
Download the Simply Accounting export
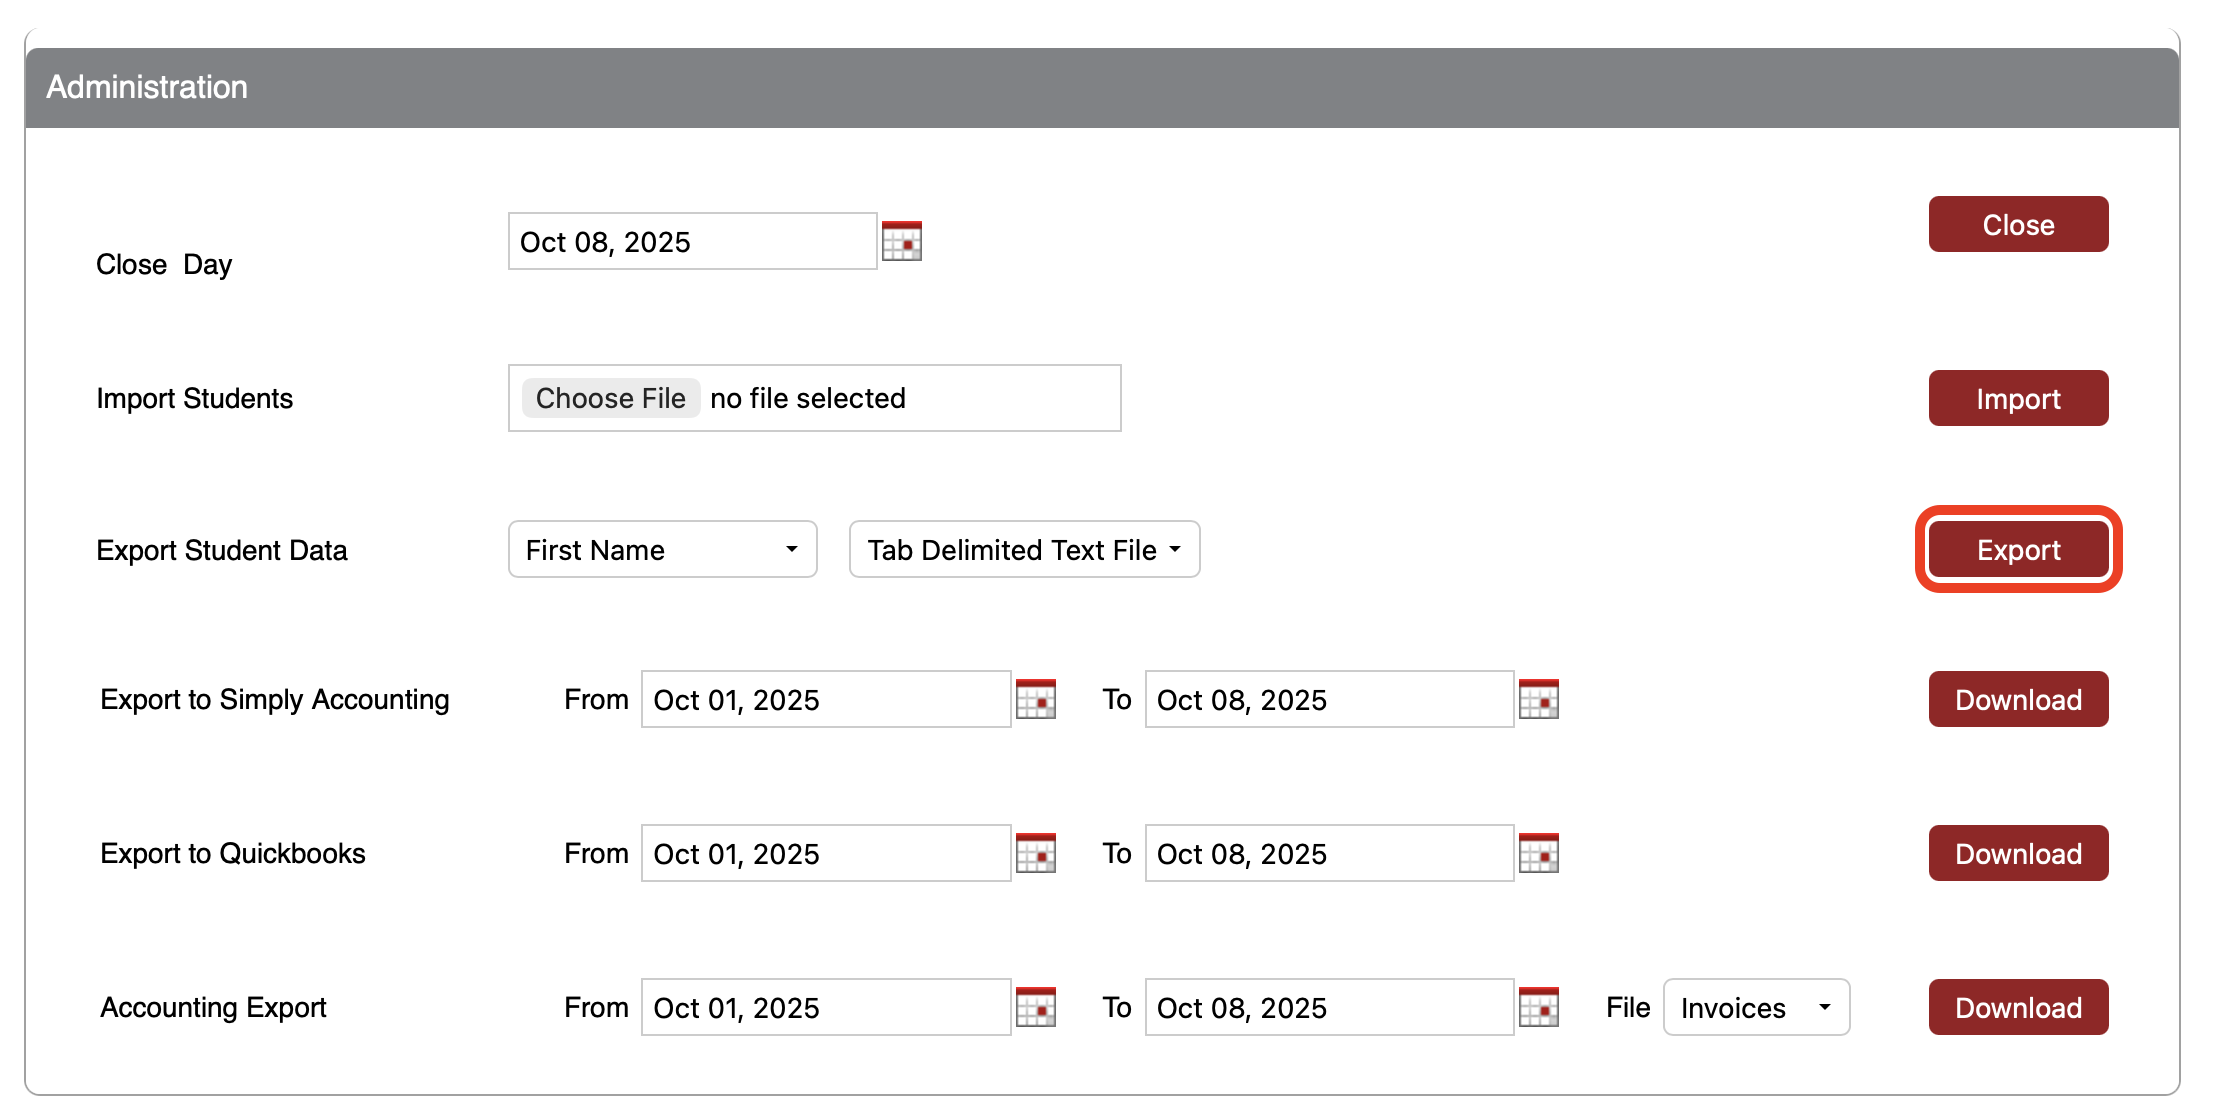point(2017,699)
